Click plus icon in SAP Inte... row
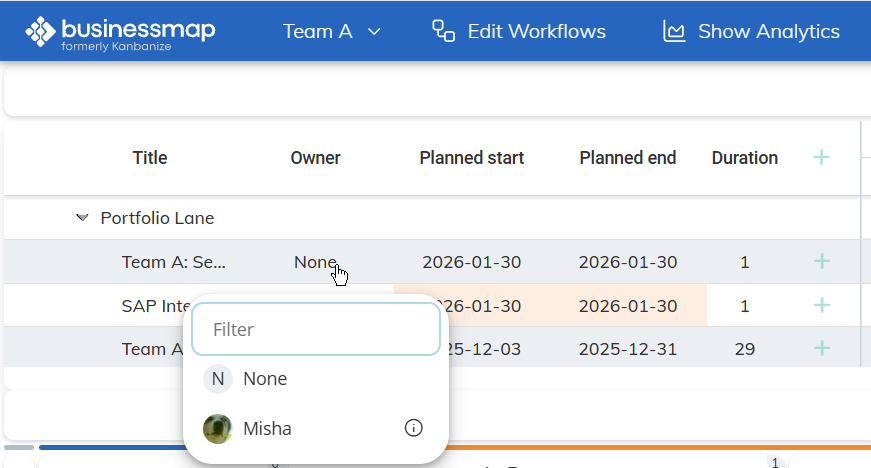871x468 pixels. click(x=821, y=305)
